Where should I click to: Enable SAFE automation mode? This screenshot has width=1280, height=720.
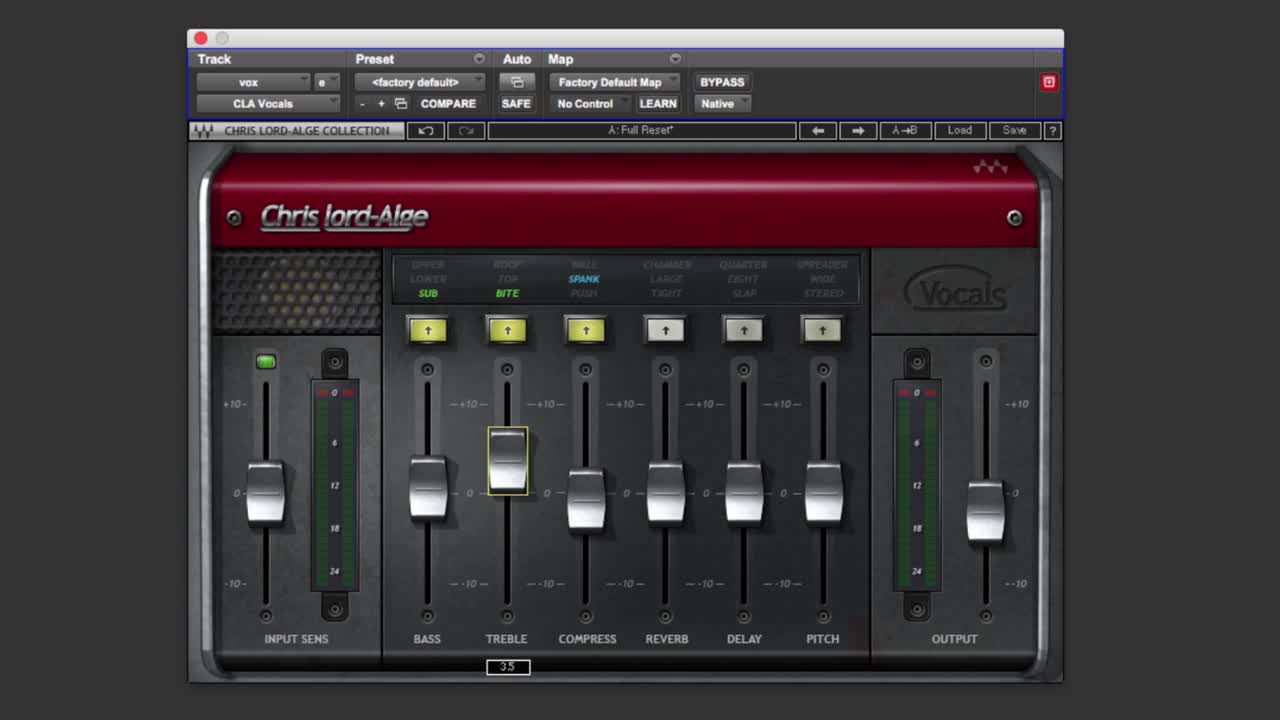516,103
